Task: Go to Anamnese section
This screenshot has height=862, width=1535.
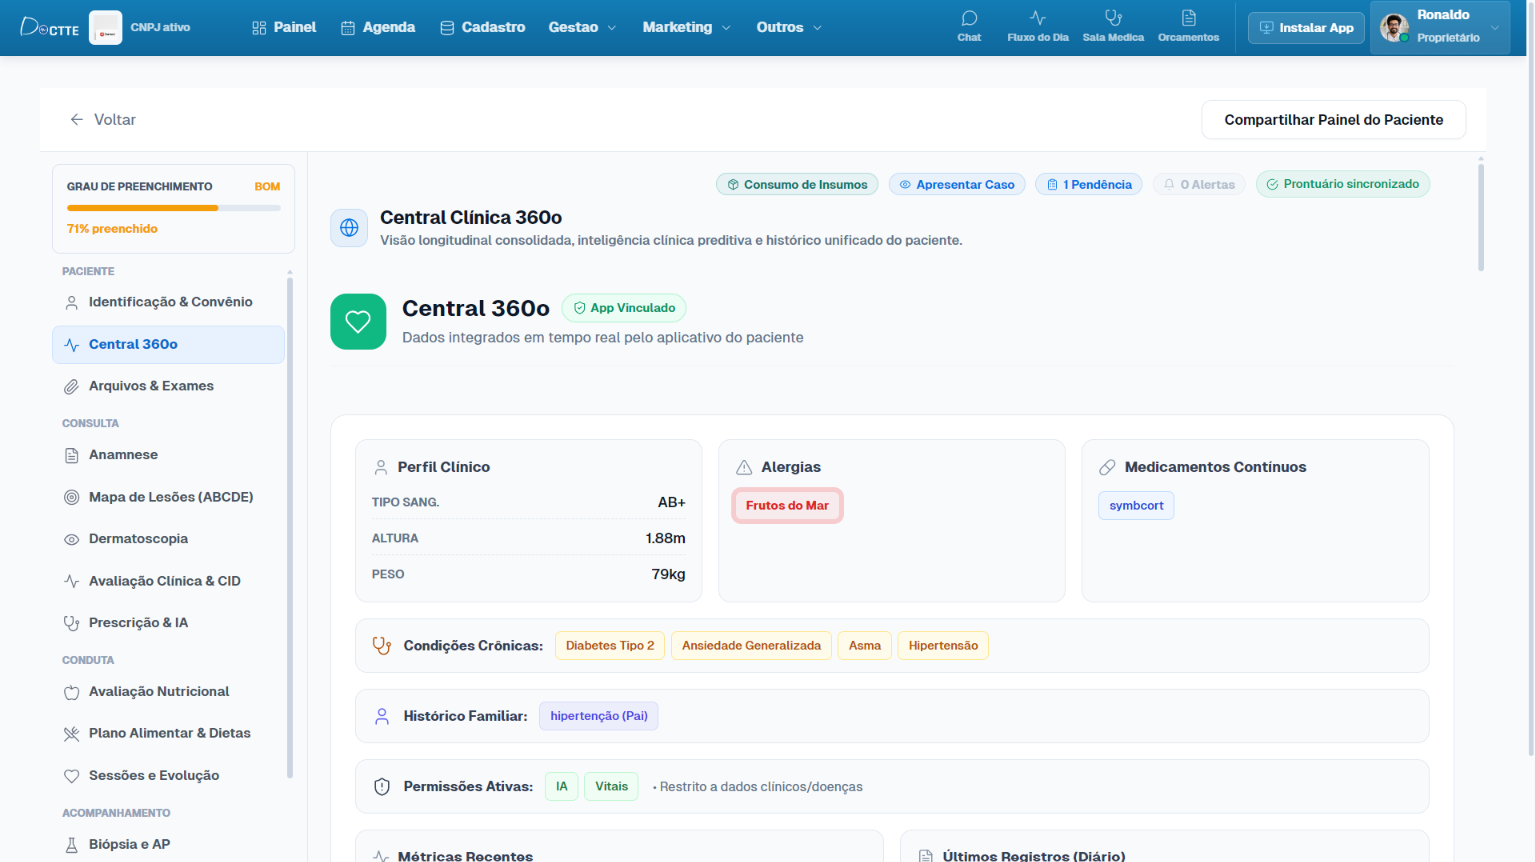Action: point(168,455)
